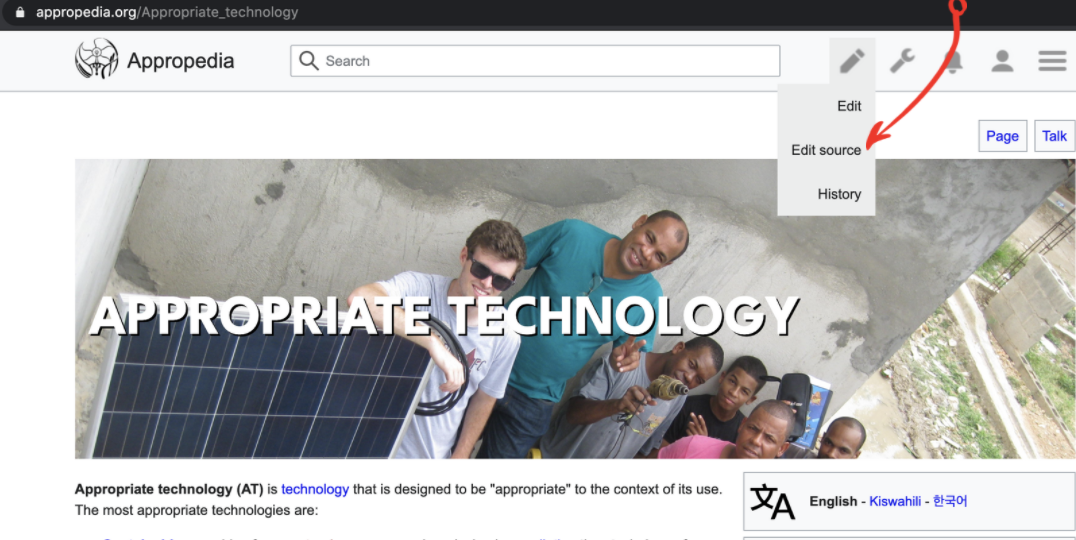Click the translation languages icon
This screenshot has width=1076, height=540.
(x=772, y=502)
